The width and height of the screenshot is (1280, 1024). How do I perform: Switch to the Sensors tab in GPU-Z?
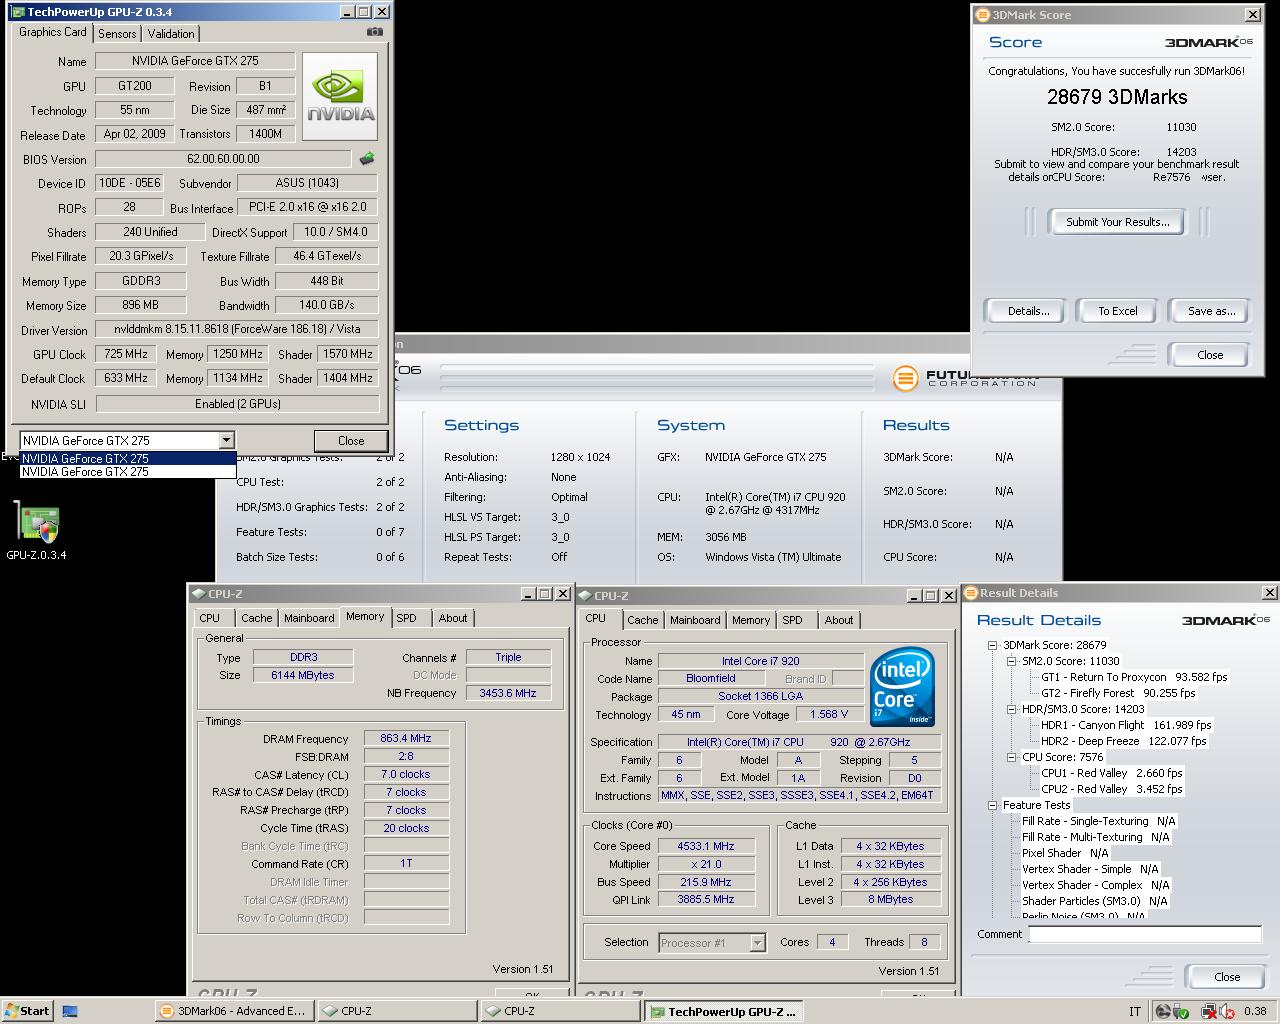pos(117,33)
